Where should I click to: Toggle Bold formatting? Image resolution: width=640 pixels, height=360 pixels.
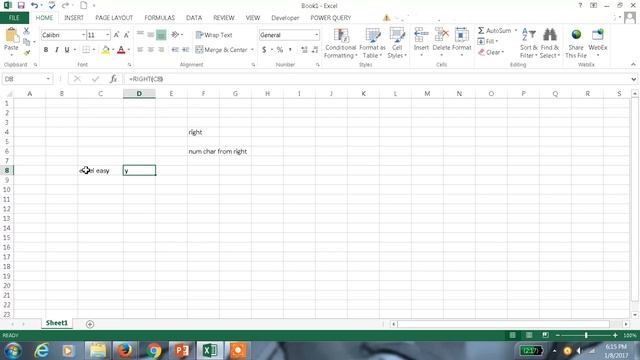pyautogui.click(x=46, y=50)
